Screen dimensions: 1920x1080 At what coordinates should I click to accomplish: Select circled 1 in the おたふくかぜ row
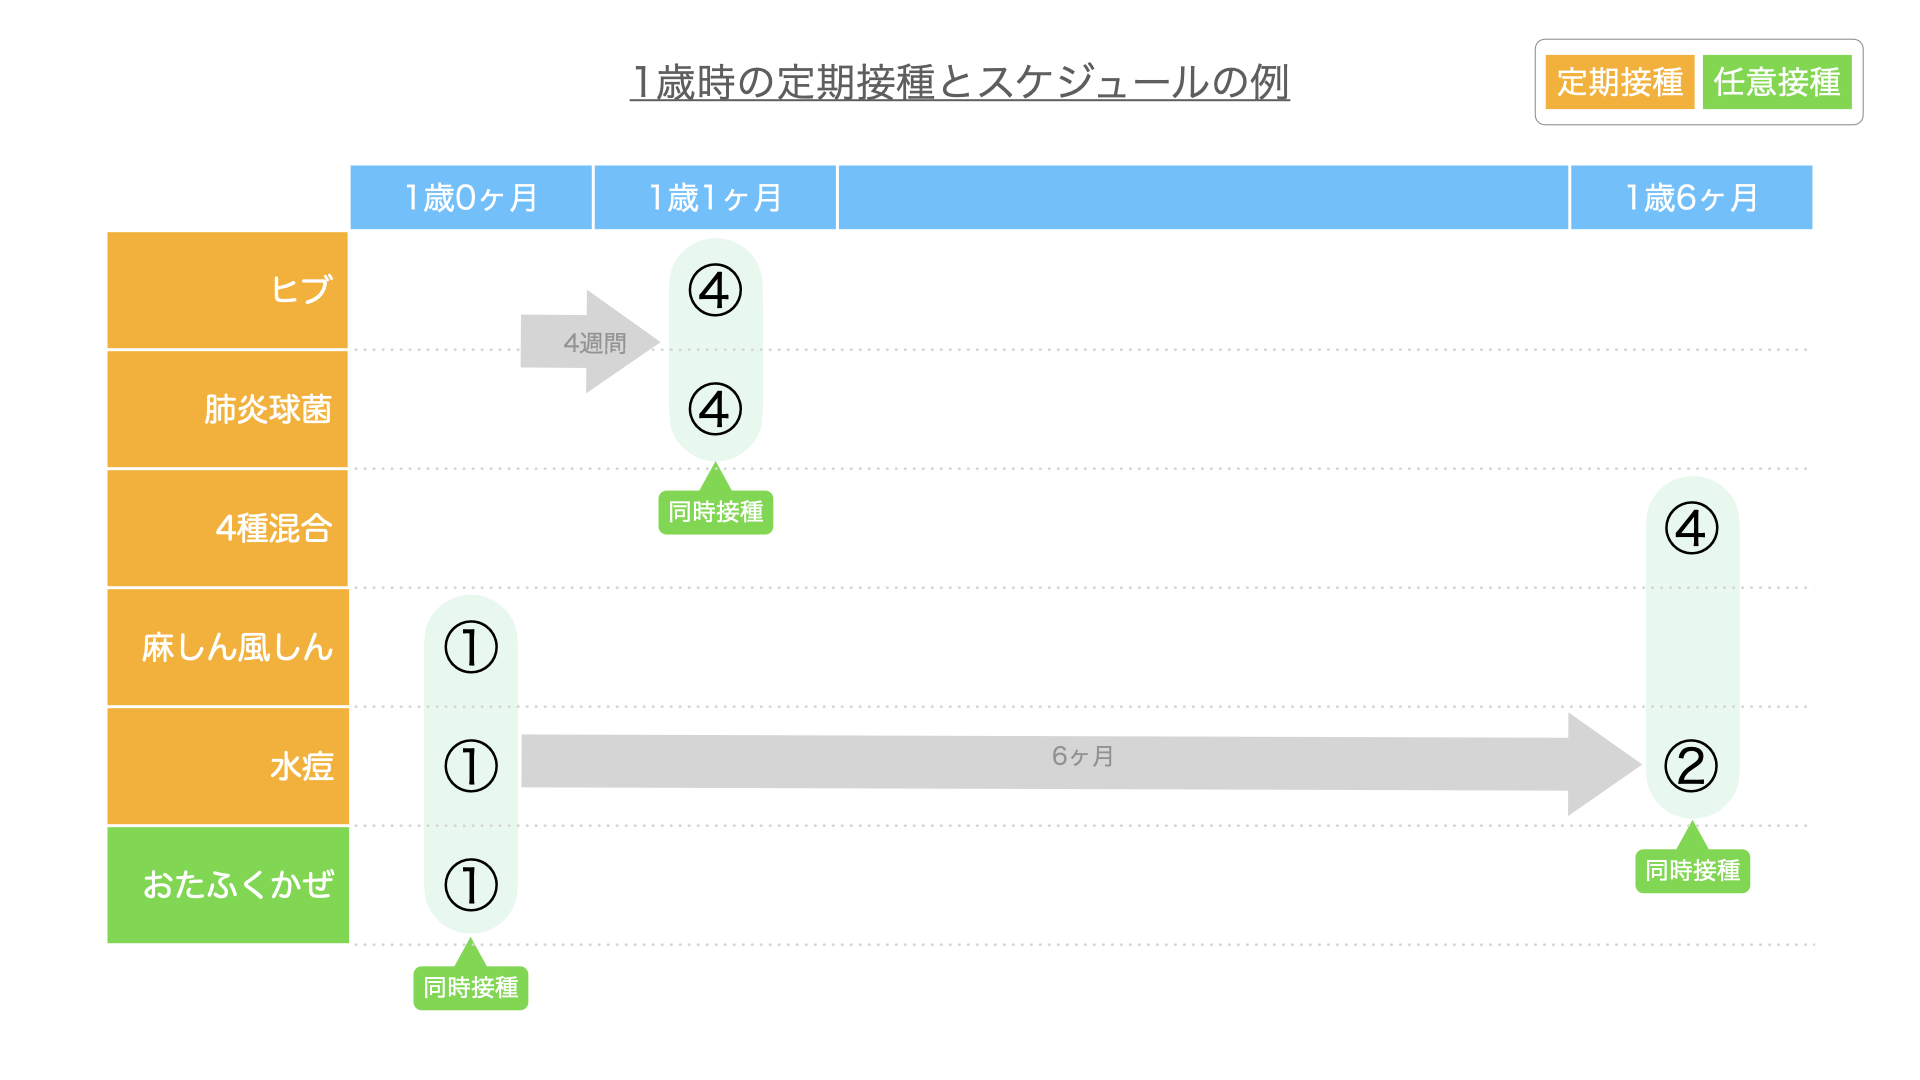(471, 885)
